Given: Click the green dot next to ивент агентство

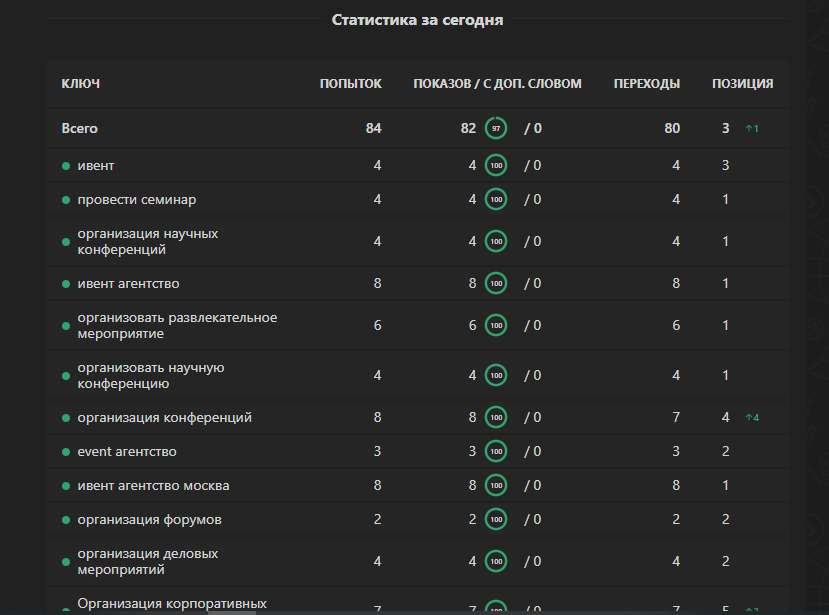Looking at the screenshot, I should tap(66, 284).
